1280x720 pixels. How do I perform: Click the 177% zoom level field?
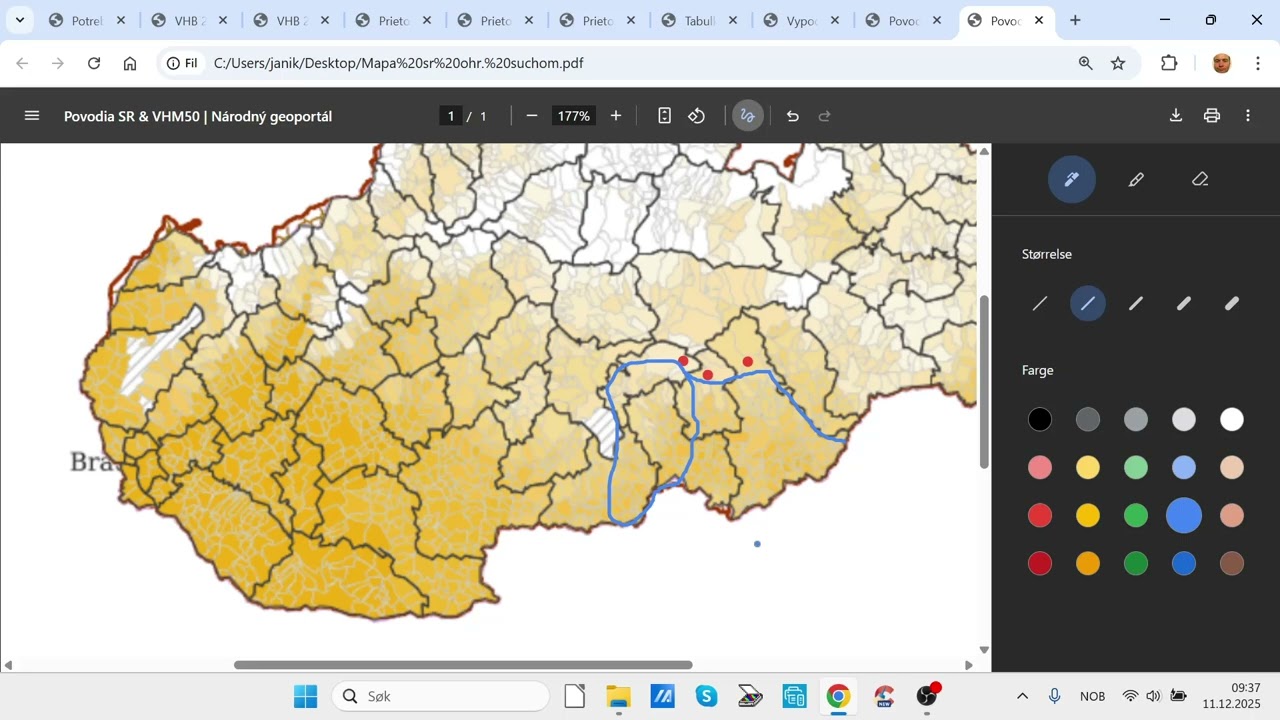[x=574, y=116]
